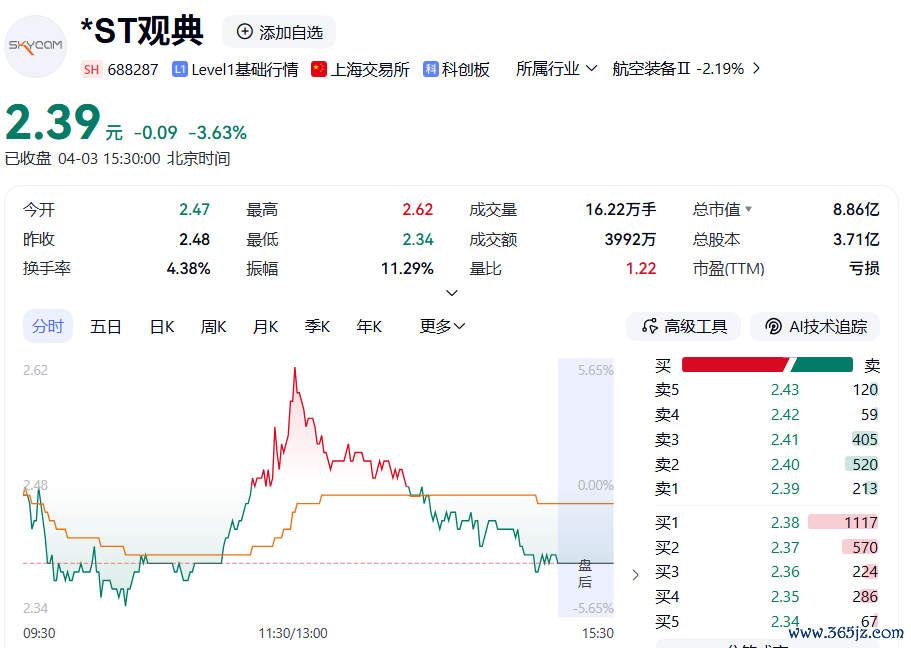911x648 pixels.
Task: Click 量比 value 1.22
Action: [641, 268]
